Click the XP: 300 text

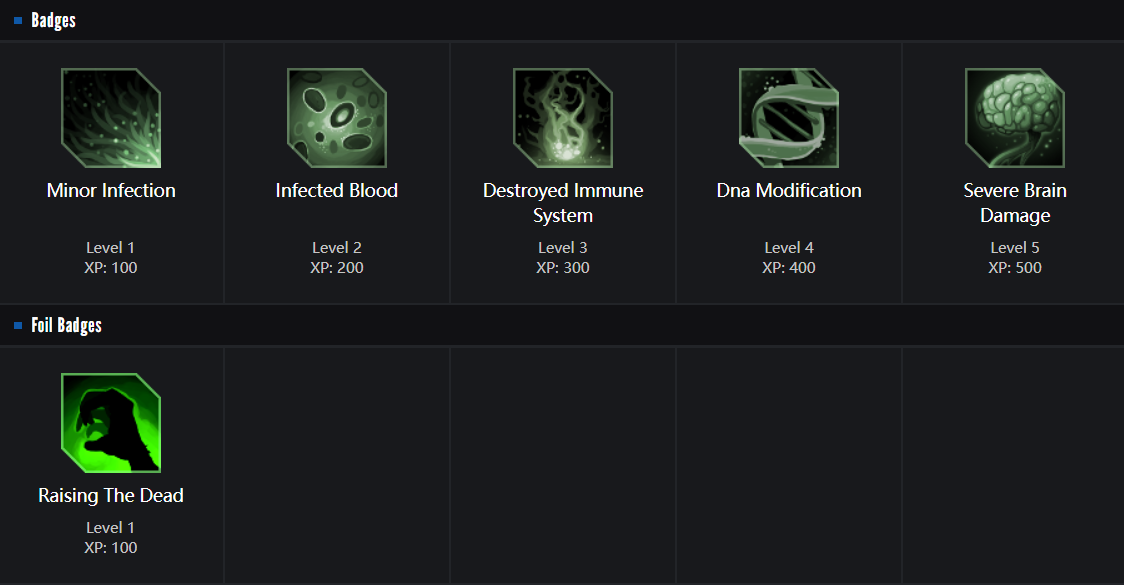tap(563, 268)
